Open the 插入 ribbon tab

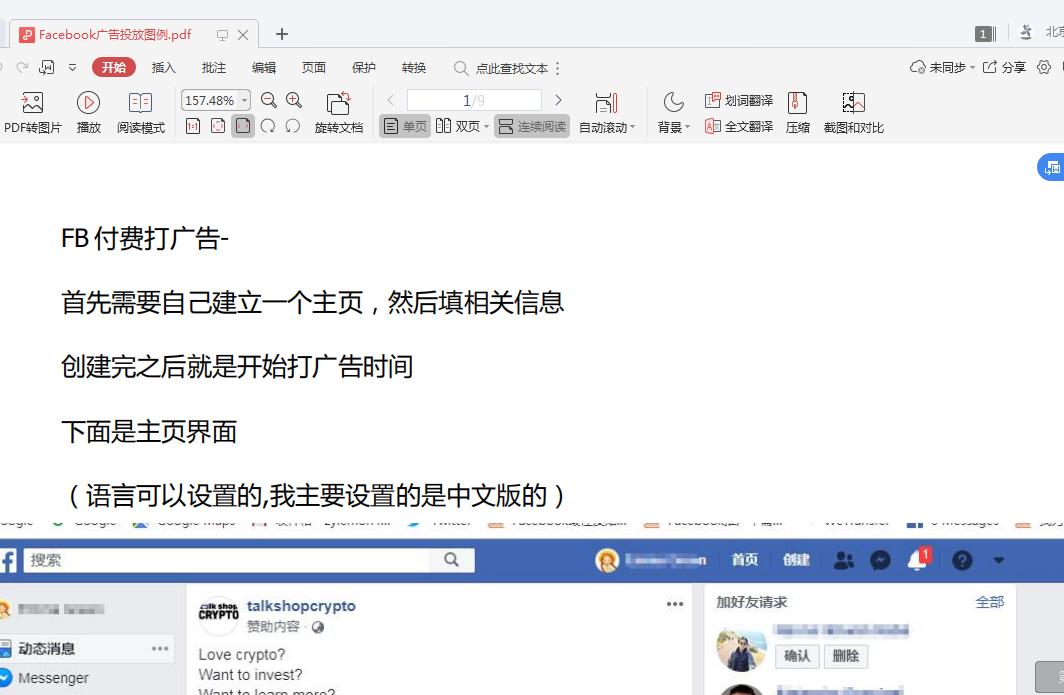pyautogui.click(x=164, y=67)
